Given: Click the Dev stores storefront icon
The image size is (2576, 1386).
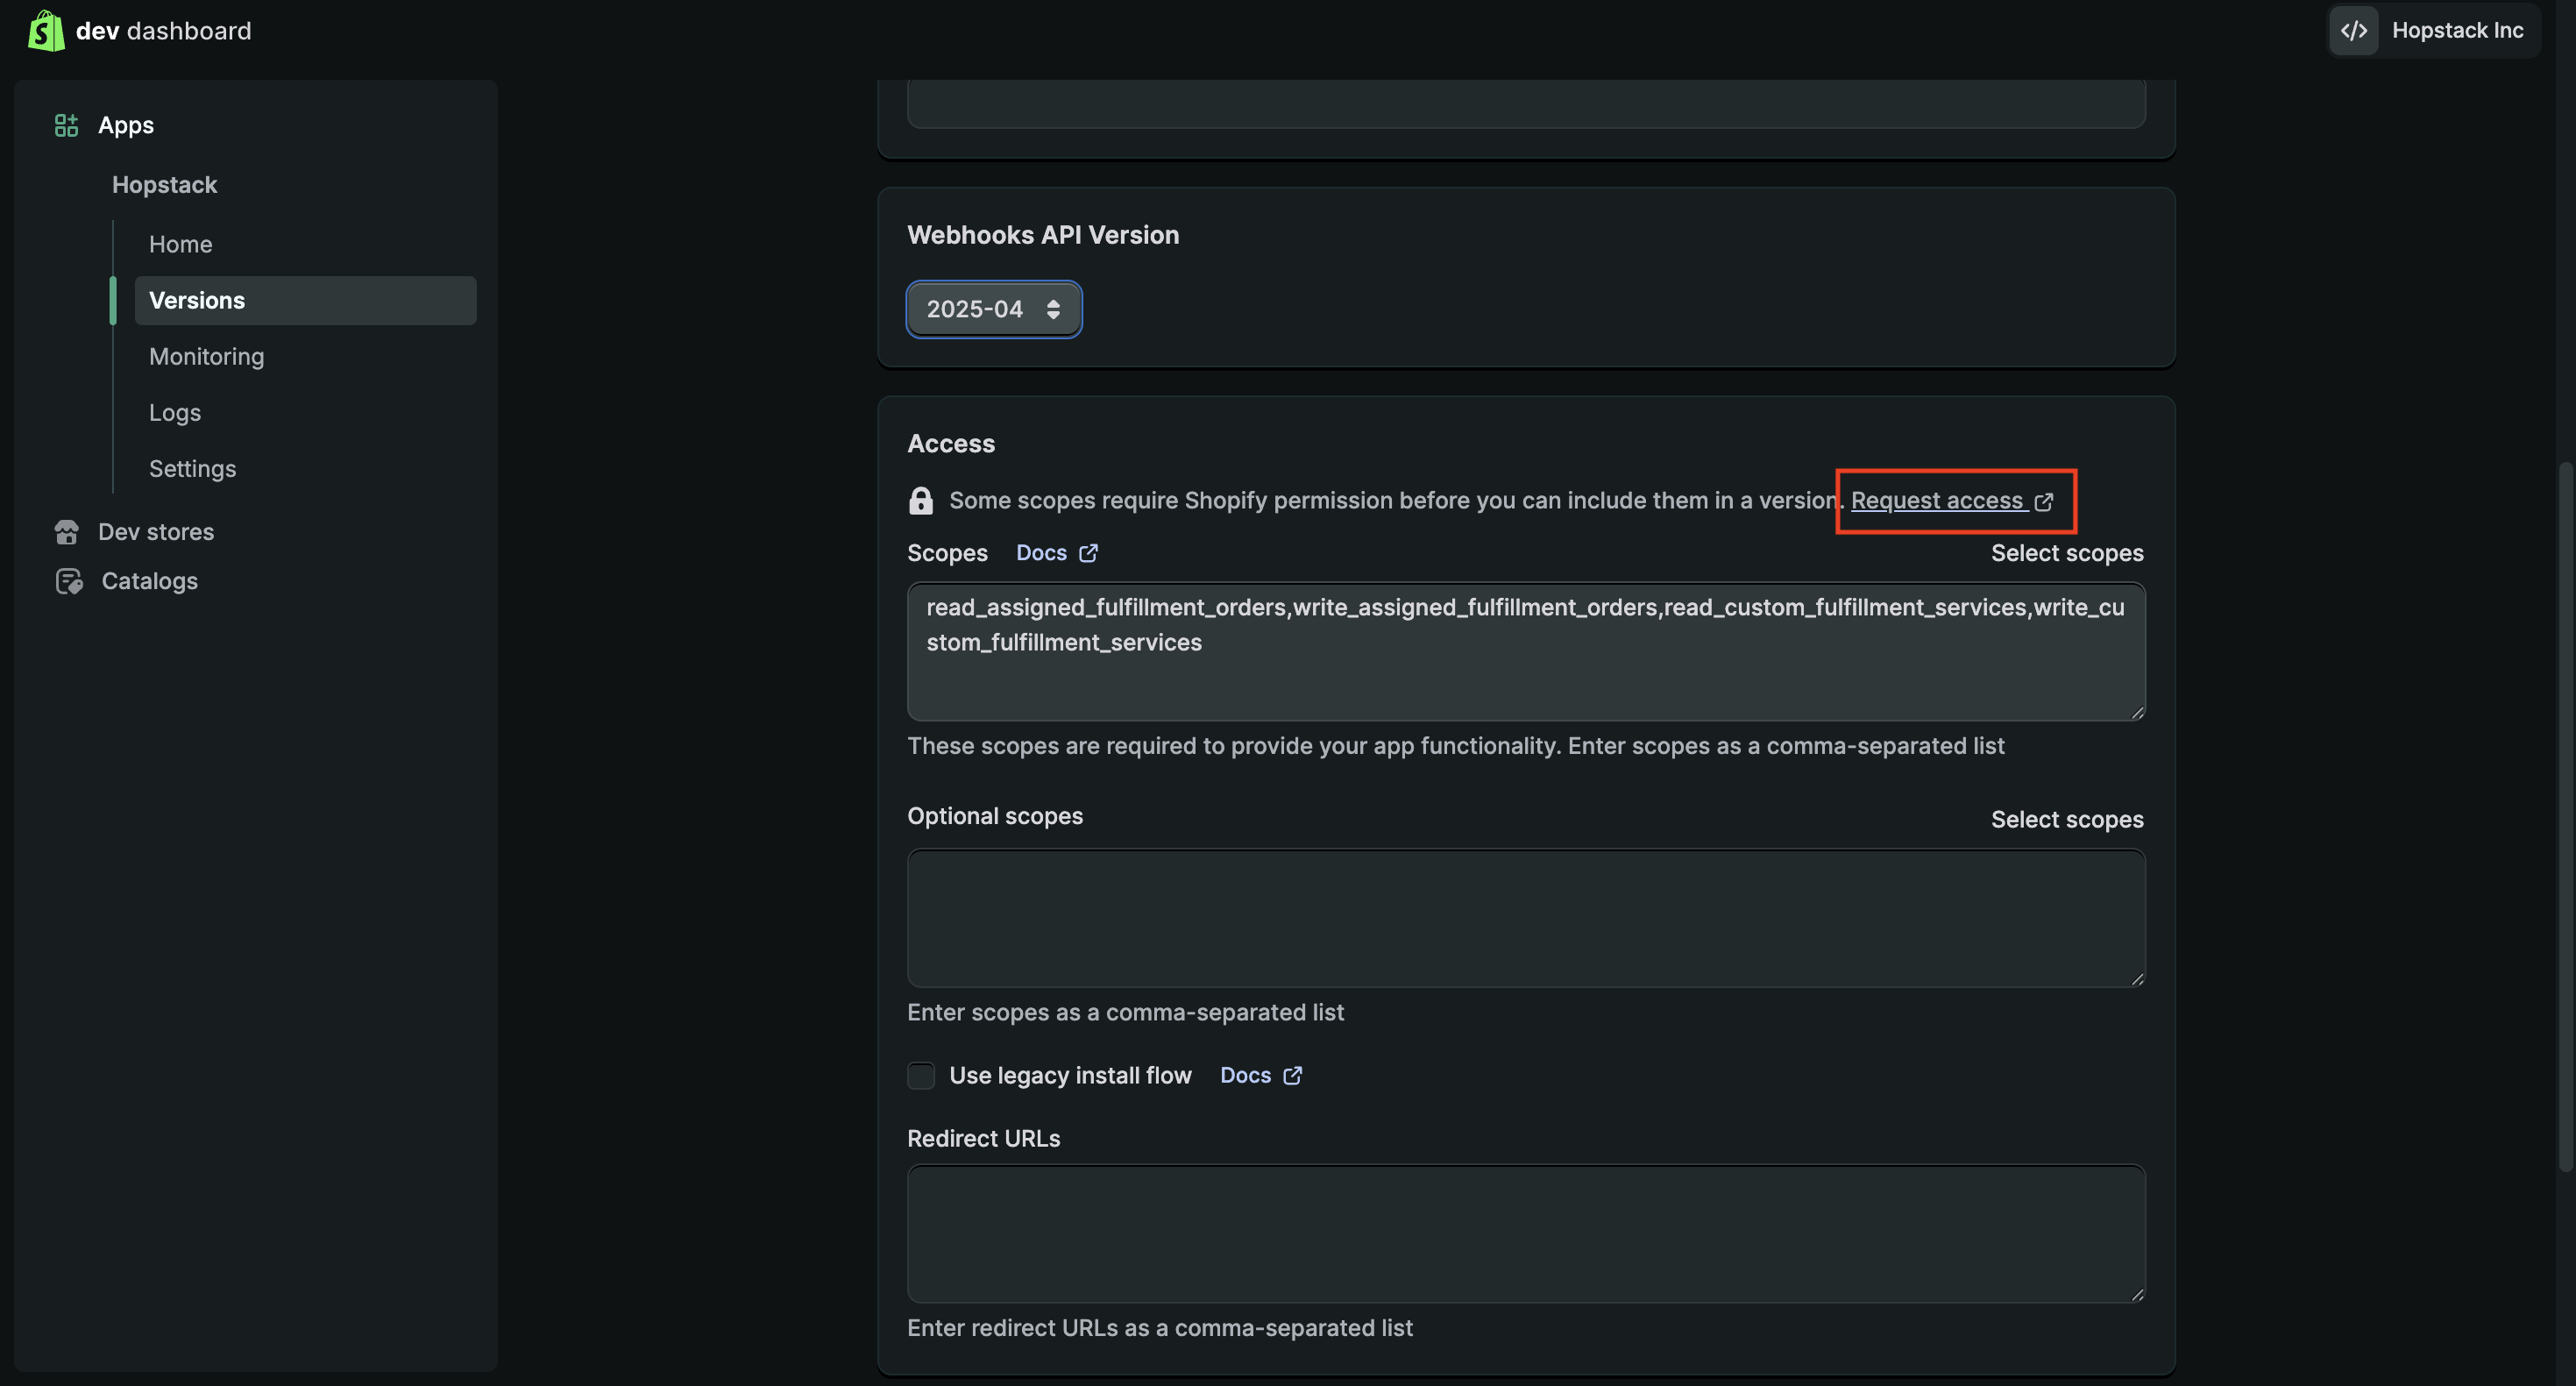Looking at the screenshot, I should click(x=67, y=532).
